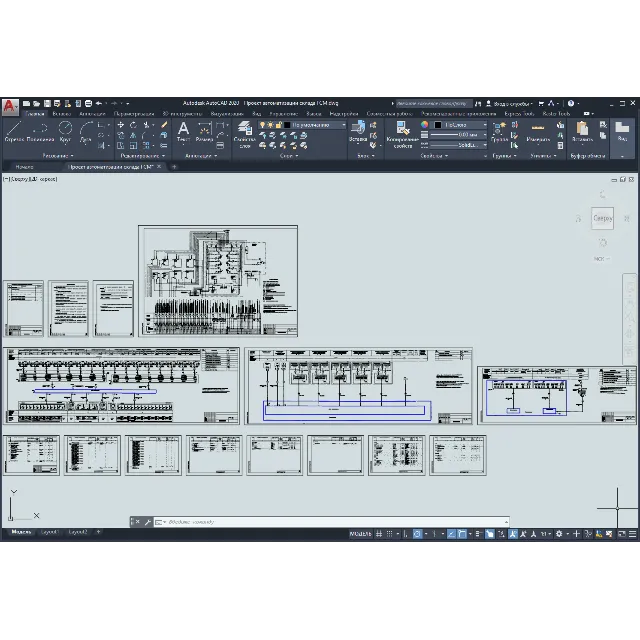Select the Dimension (Размер) tool
640x640 pixels.
pyautogui.click(x=204, y=131)
